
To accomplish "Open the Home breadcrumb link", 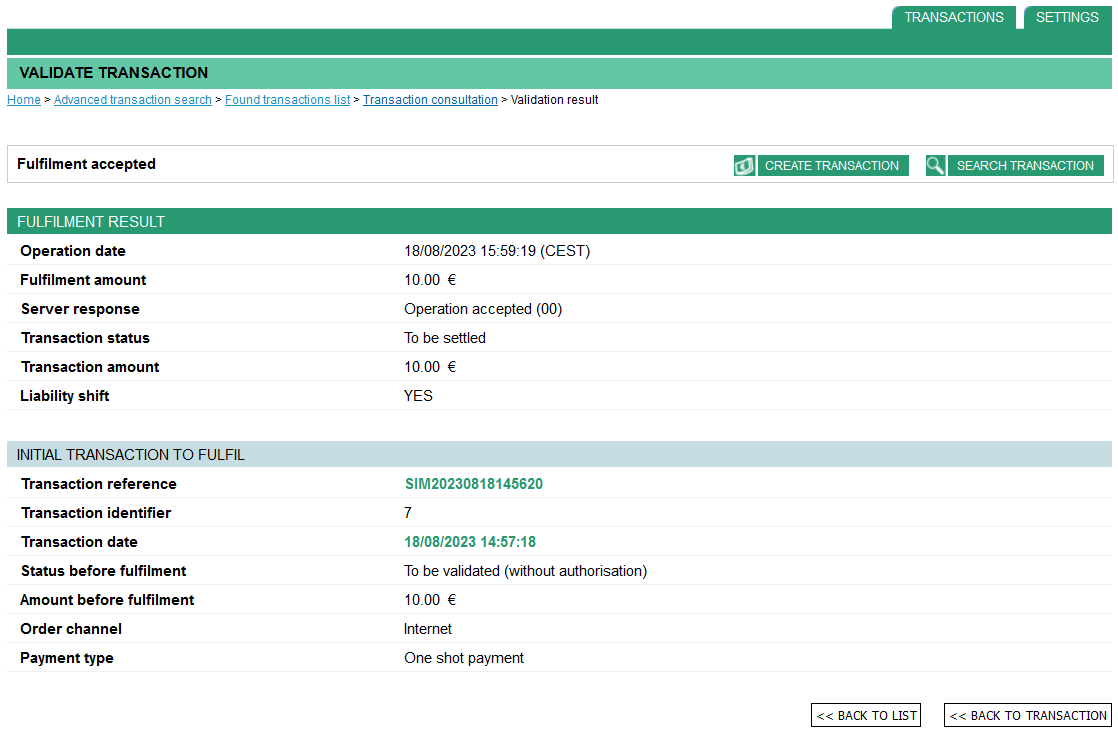I will point(23,99).
